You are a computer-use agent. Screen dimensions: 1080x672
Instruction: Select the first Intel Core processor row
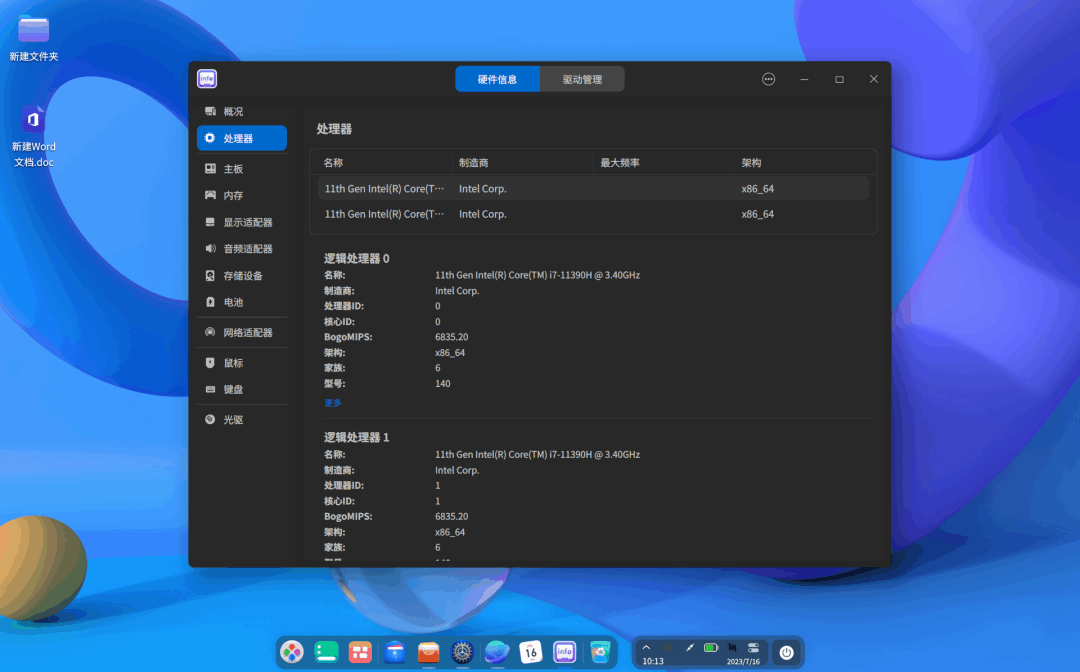tap(593, 189)
